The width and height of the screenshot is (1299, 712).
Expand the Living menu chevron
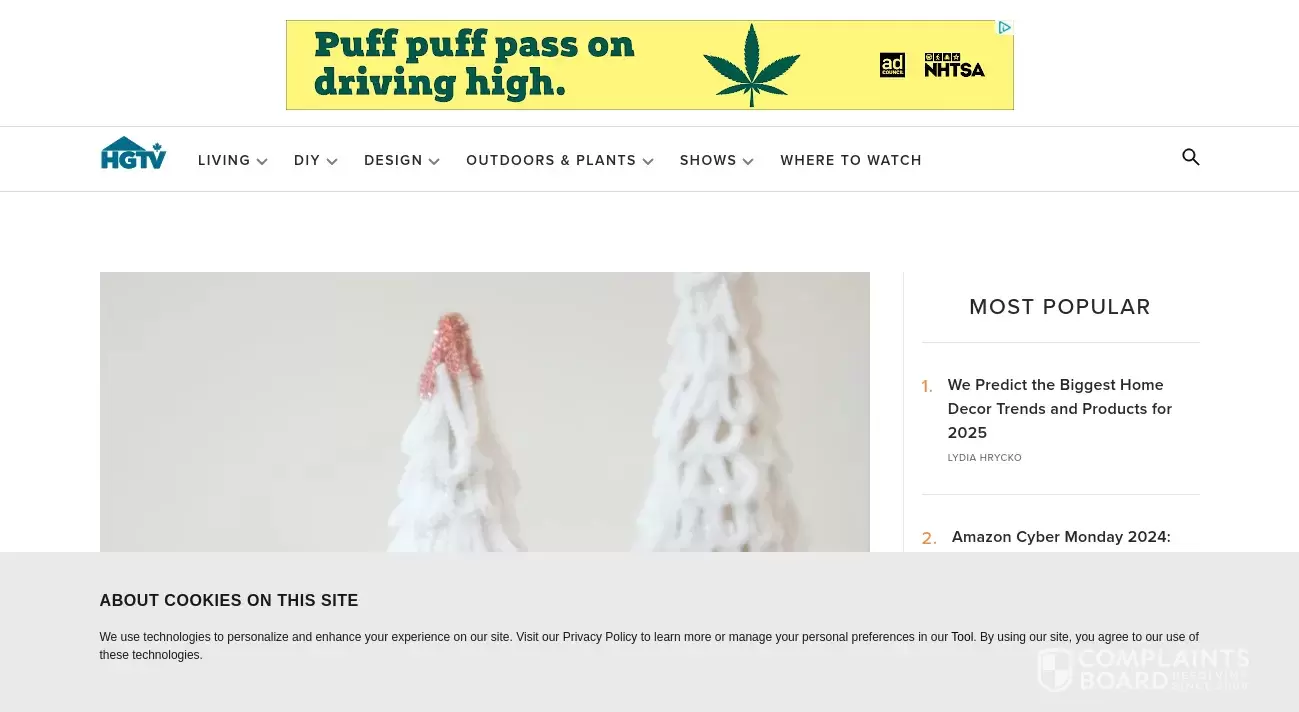click(262, 161)
